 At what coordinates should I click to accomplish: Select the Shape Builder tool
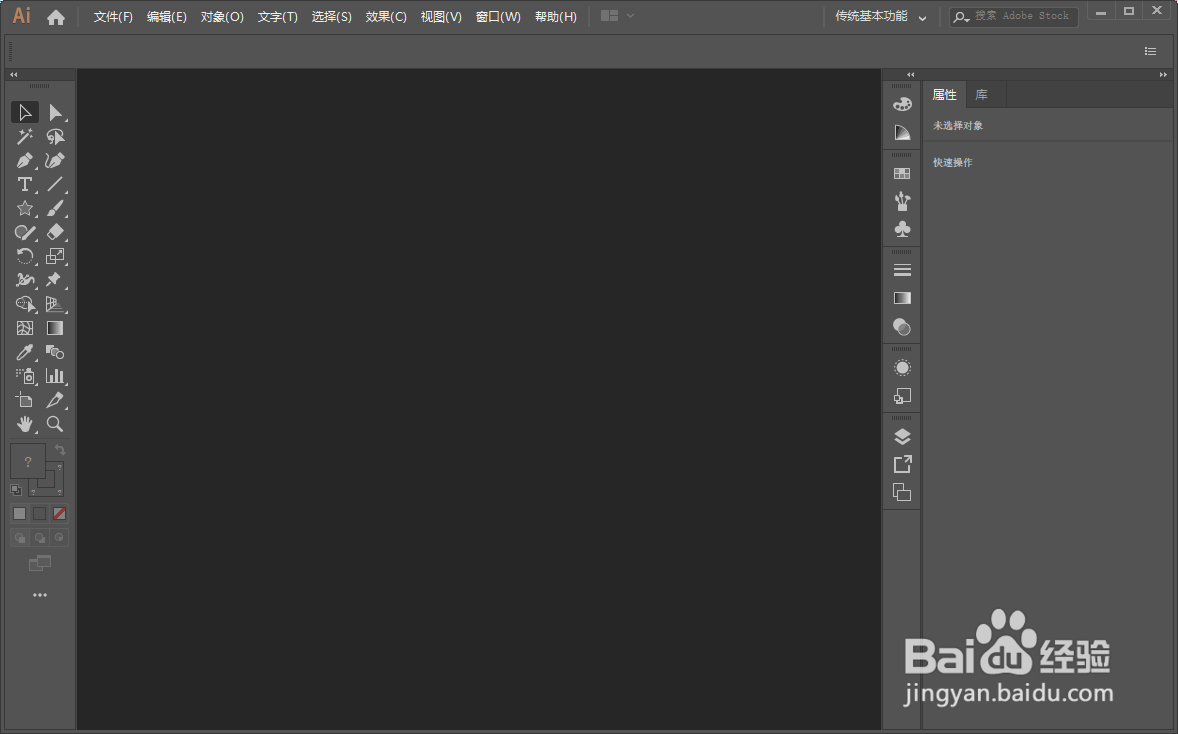pyautogui.click(x=25, y=304)
